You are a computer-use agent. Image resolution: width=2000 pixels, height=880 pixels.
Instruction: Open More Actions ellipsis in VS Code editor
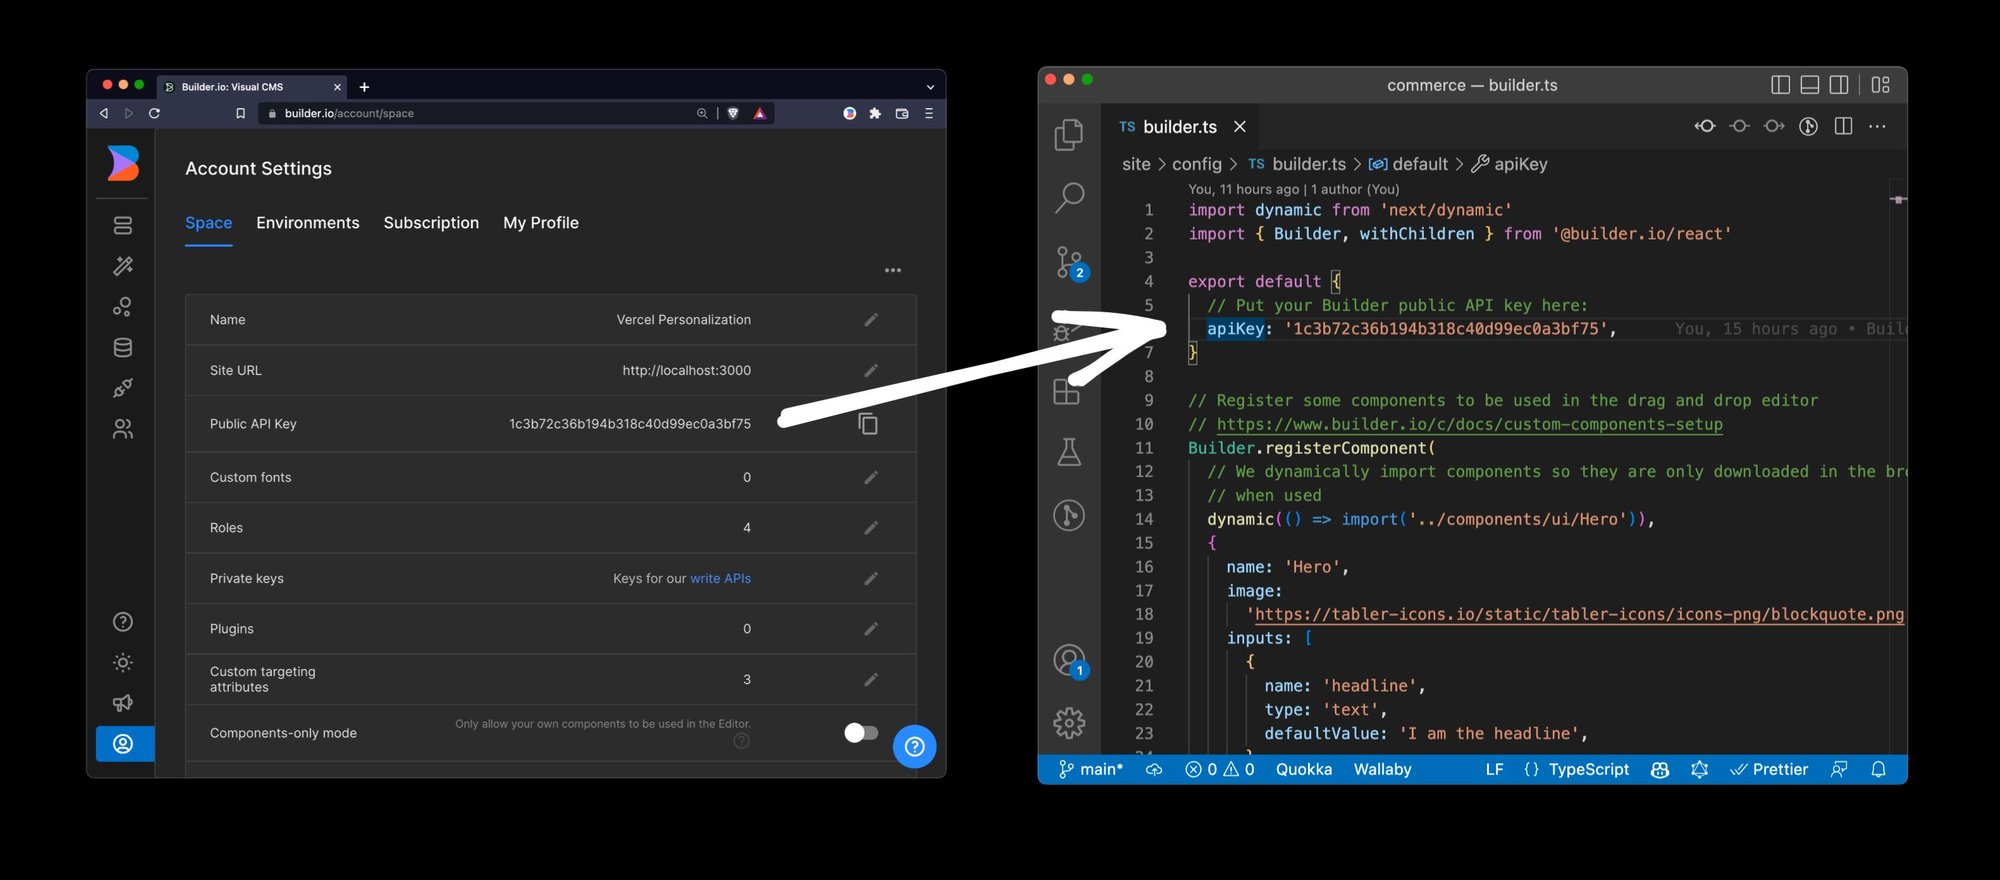tap(1877, 126)
